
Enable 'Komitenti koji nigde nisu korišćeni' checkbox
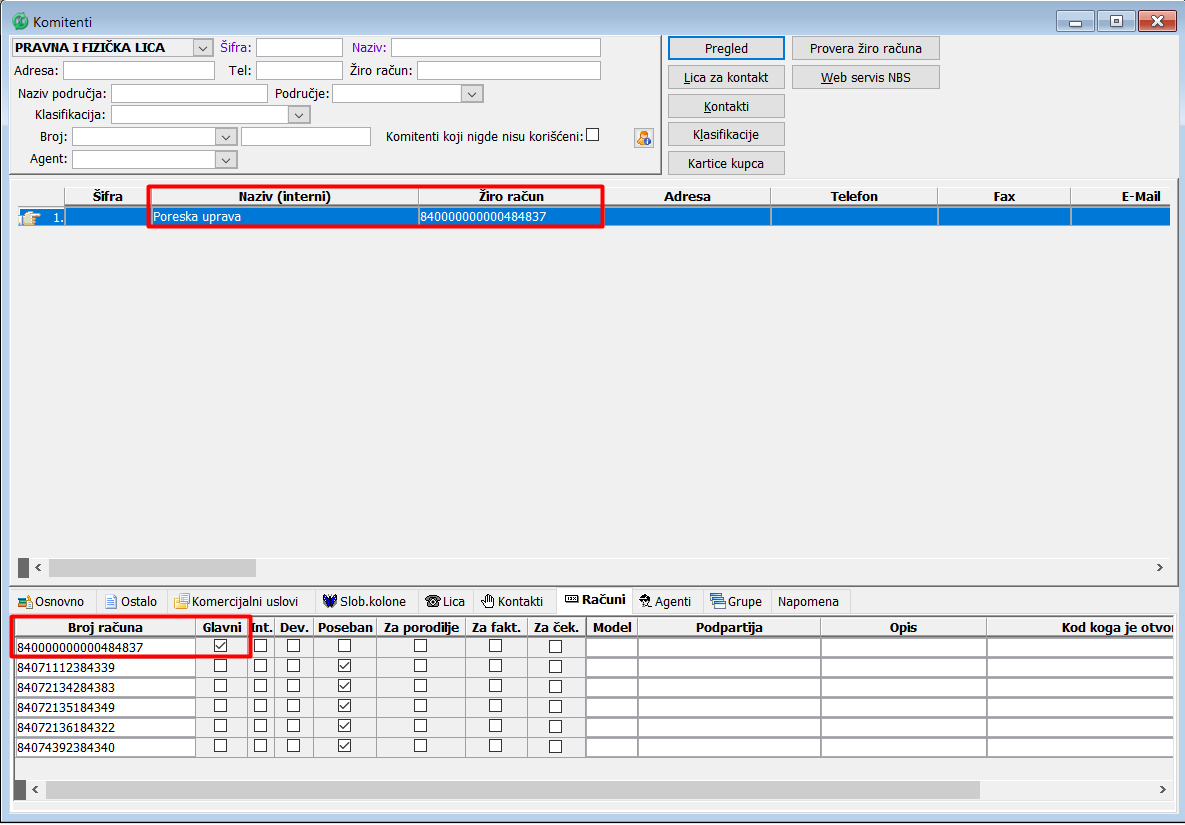pyautogui.click(x=593, y=135)
